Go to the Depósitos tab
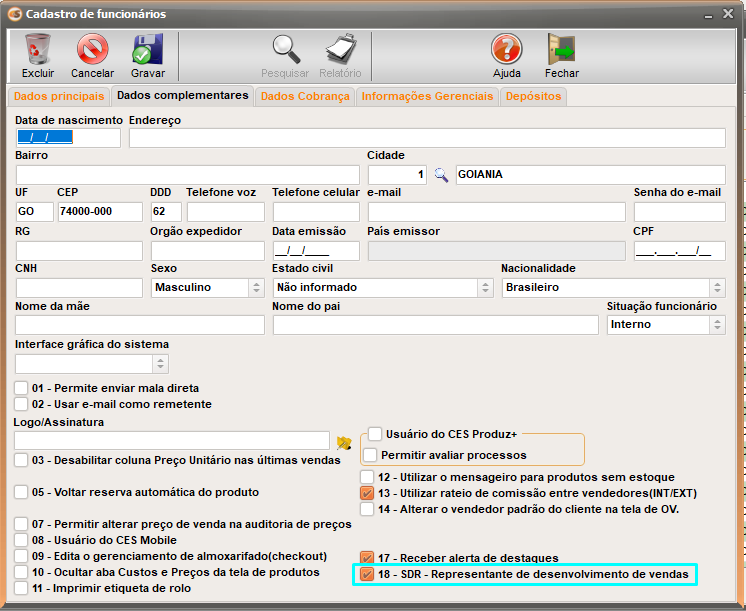 pos(533,96)
